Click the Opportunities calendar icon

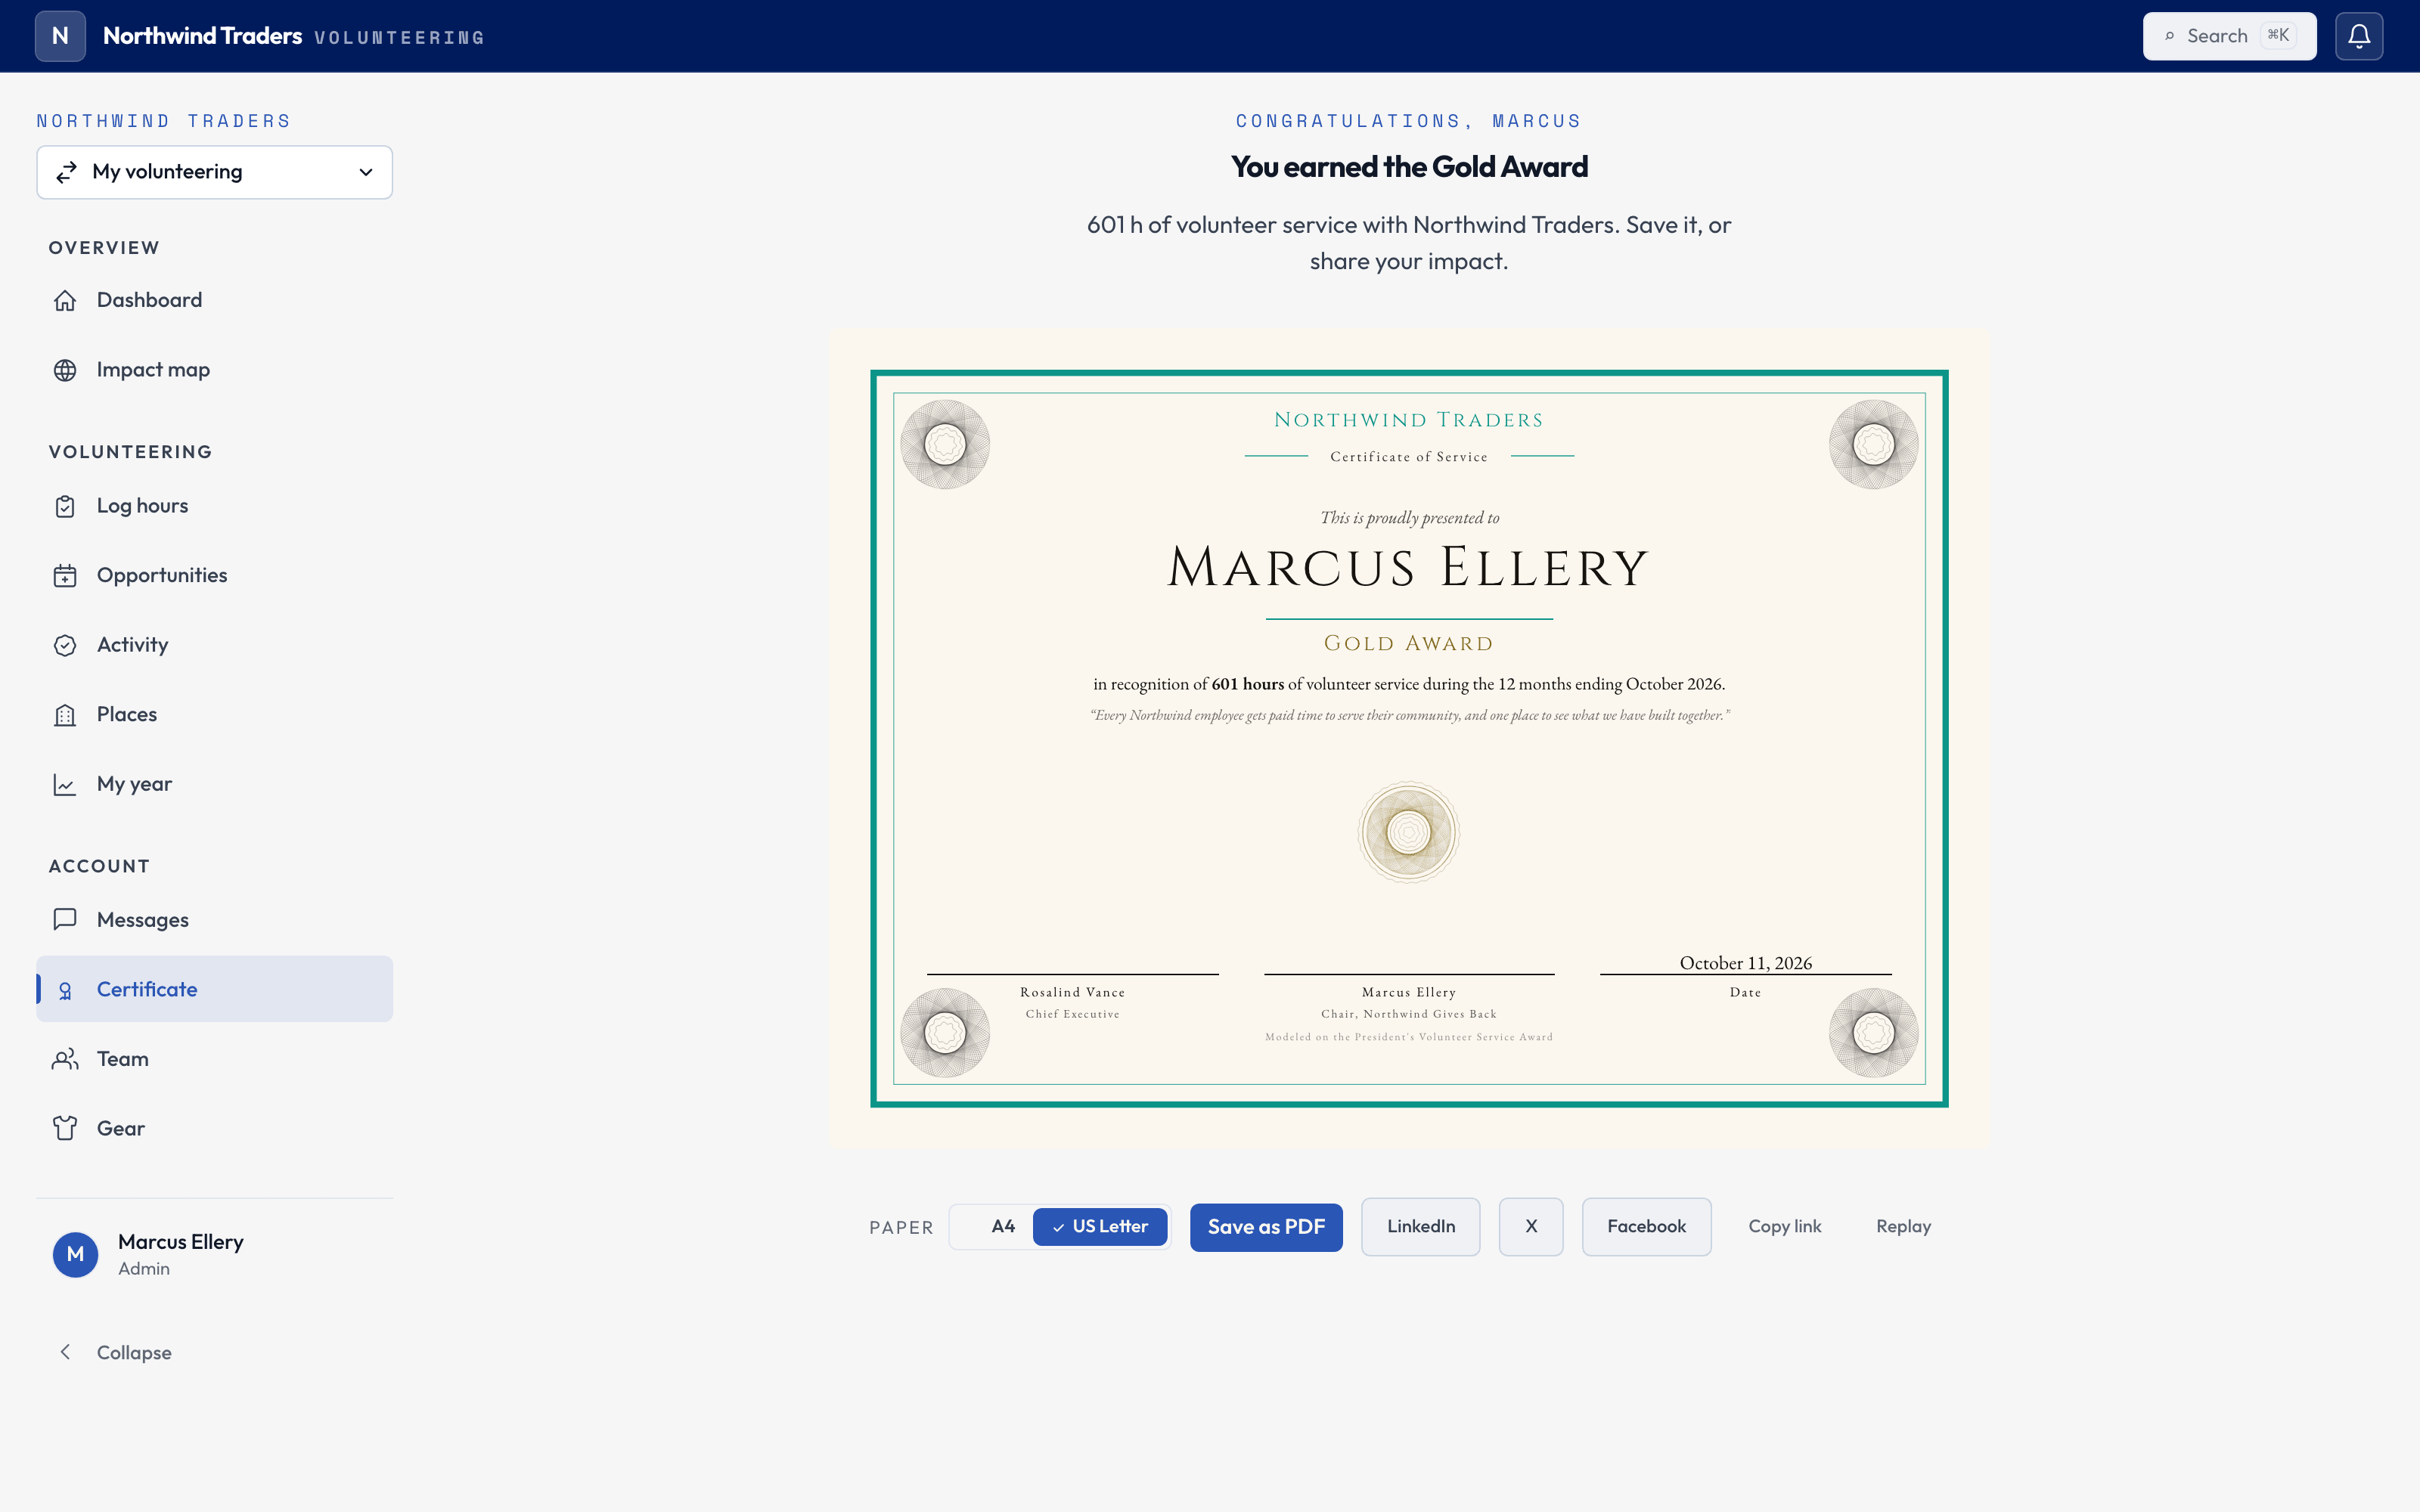point(65,576)
